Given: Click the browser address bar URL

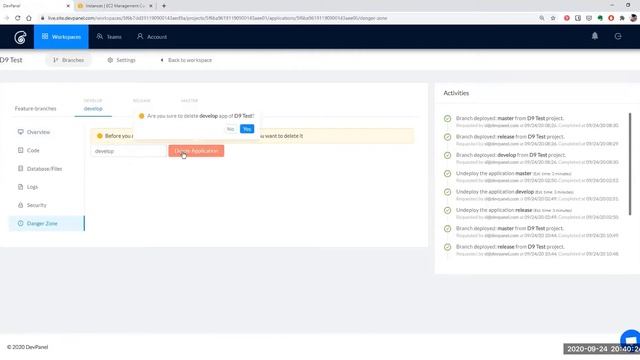Looking at the screenshot, I should click(x=217, y=18).
